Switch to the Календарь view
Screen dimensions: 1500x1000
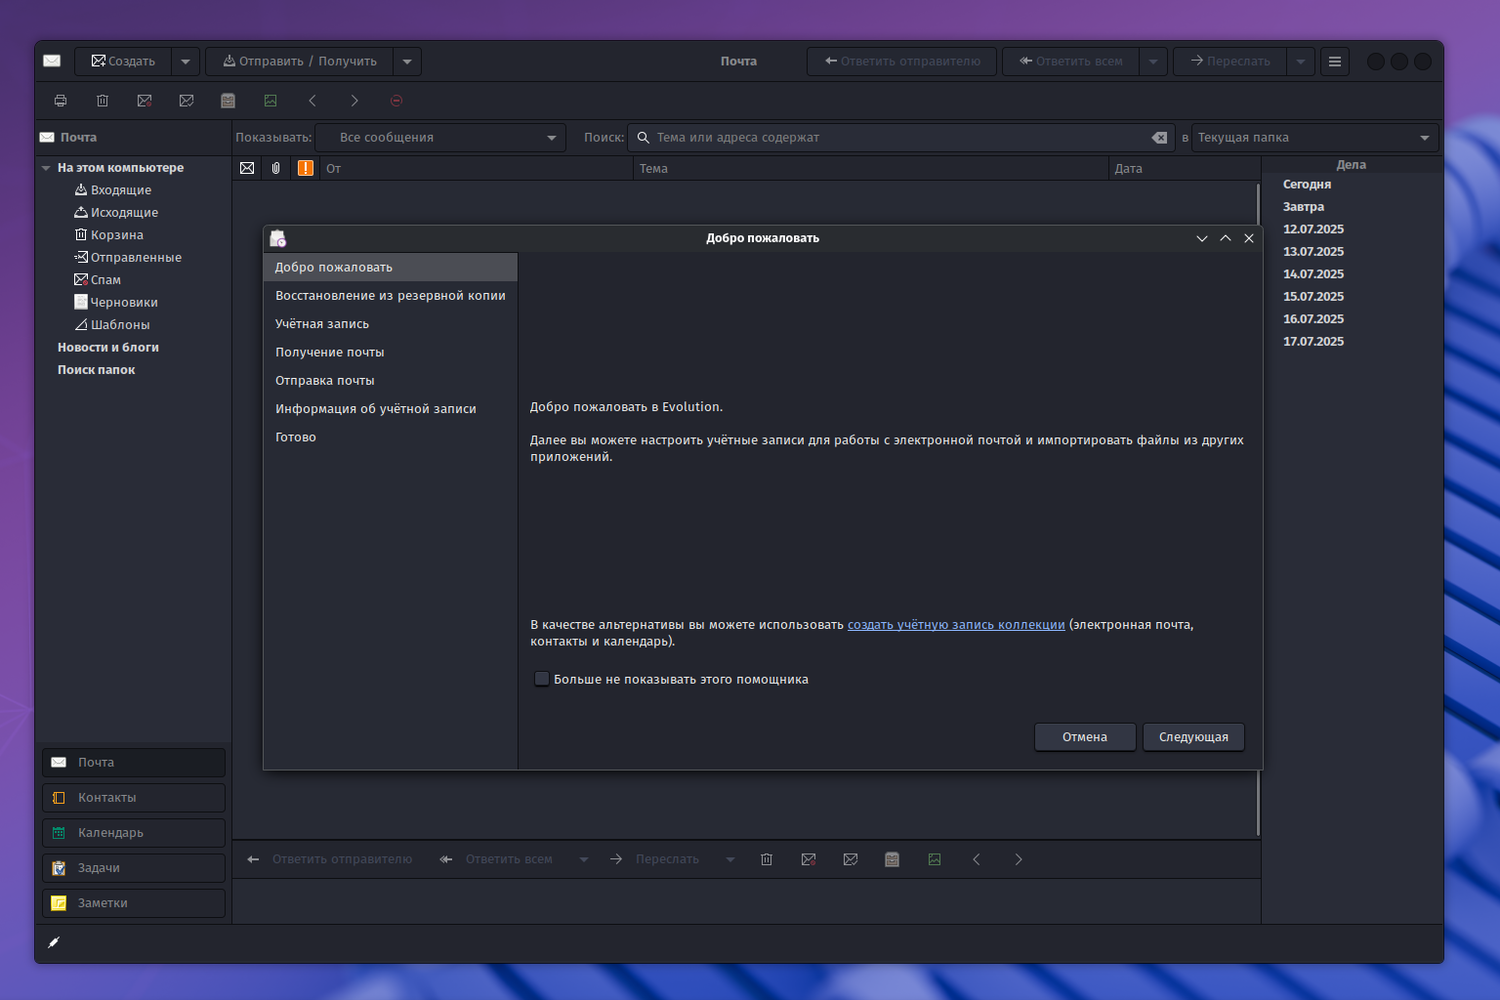click(x=134, y=832)
